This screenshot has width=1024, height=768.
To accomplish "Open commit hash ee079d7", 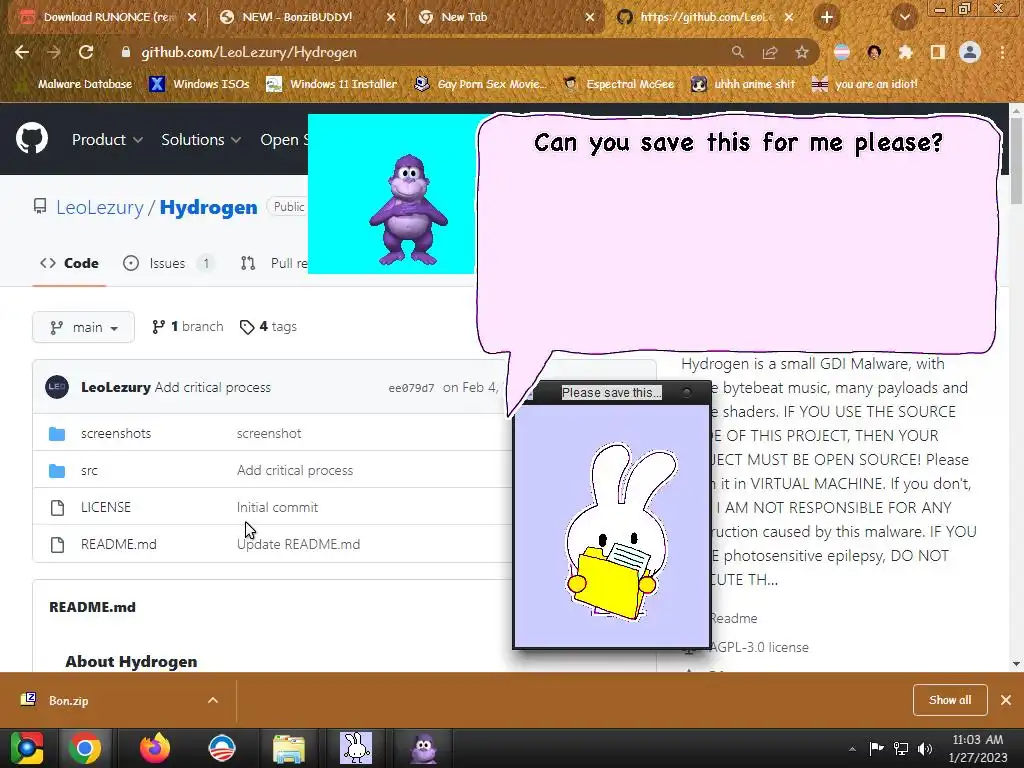I will (411, 388).
